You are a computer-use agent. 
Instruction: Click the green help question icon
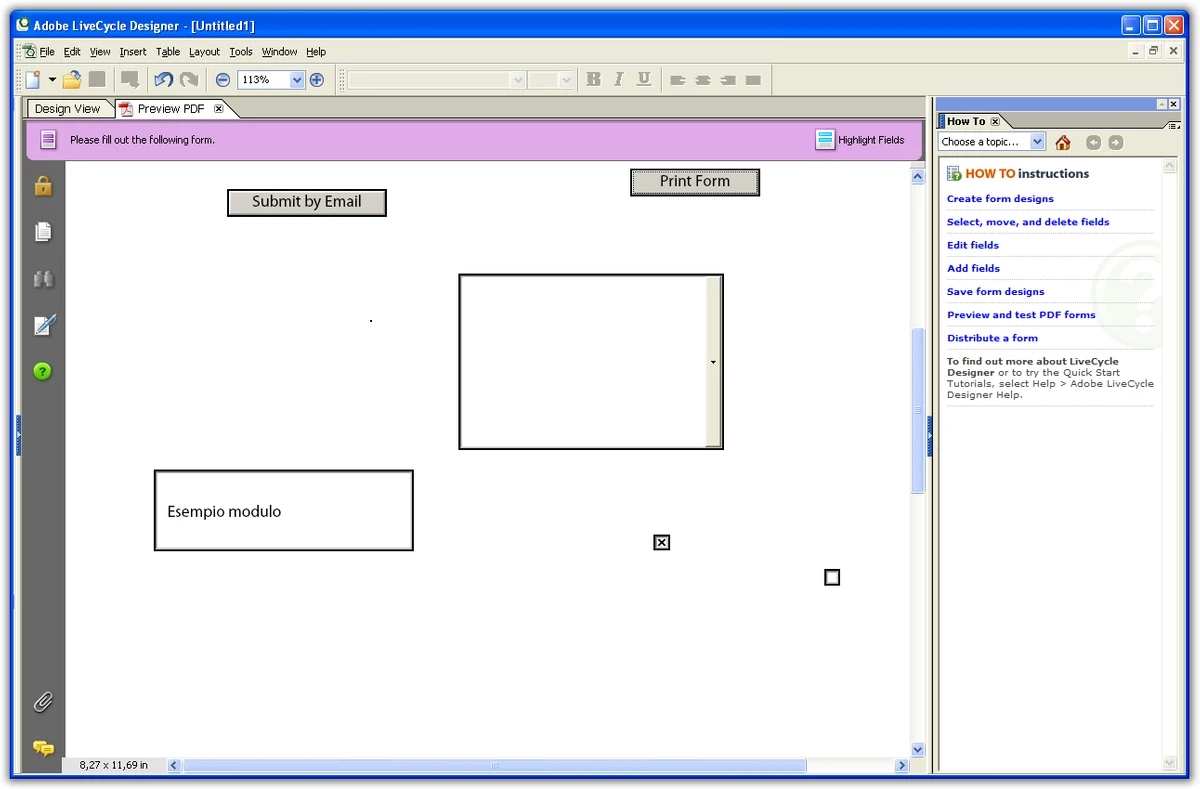42,371
